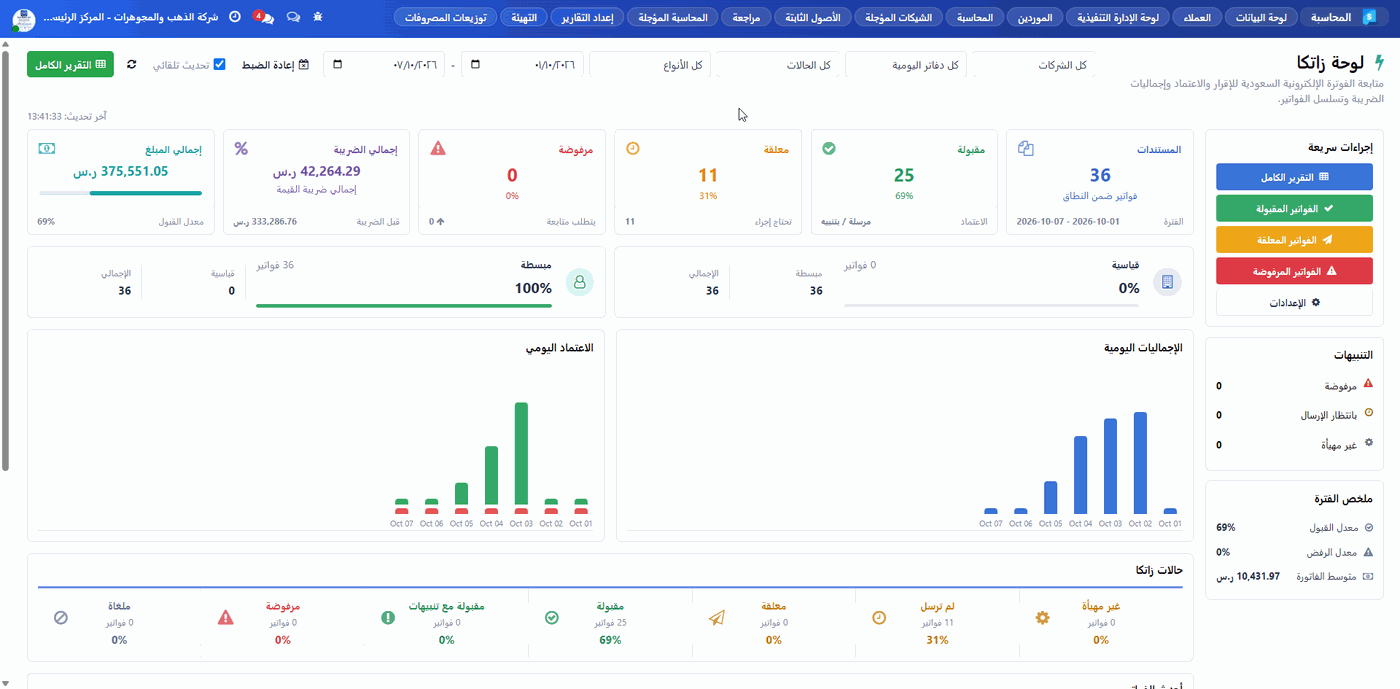Click the exclamation icon beside مقبولة مع تنبيهات

coord(388,618)
